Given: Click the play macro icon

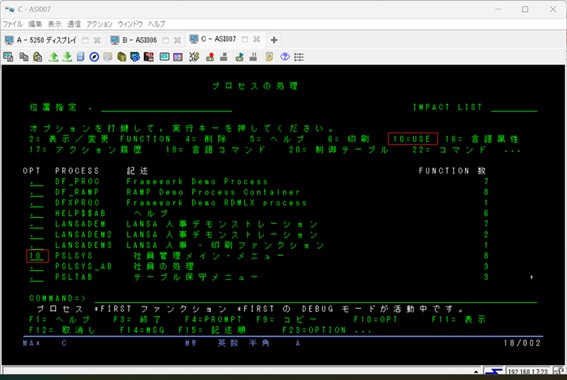Looking at the screenshot, I should point(239,57).
